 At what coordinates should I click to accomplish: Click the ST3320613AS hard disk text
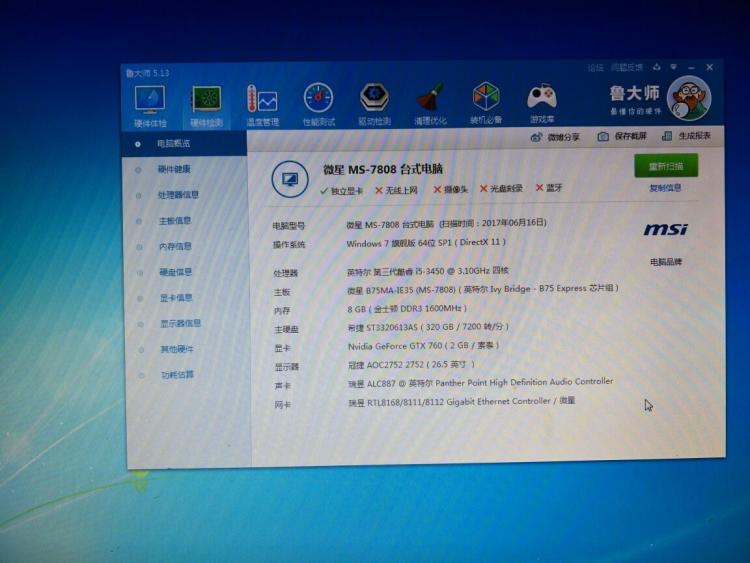click(x=428, y=327)
